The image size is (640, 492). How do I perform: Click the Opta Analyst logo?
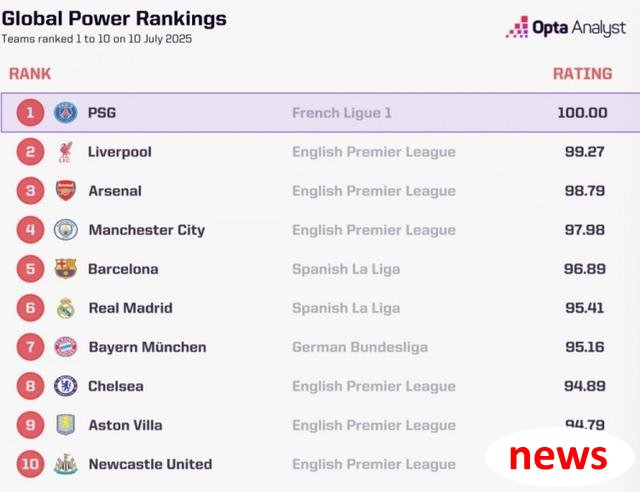click(566, 27)
